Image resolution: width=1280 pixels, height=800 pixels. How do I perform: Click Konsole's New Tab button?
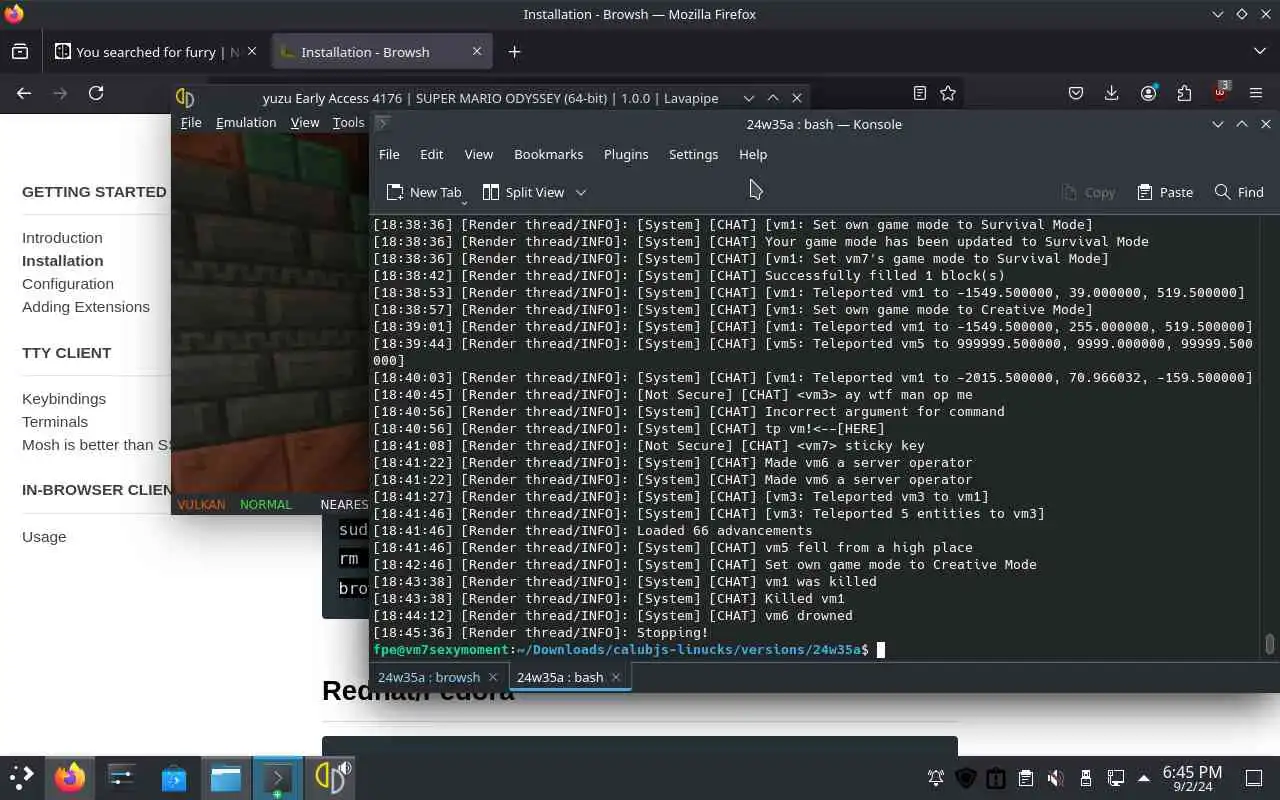click(424, 192)
